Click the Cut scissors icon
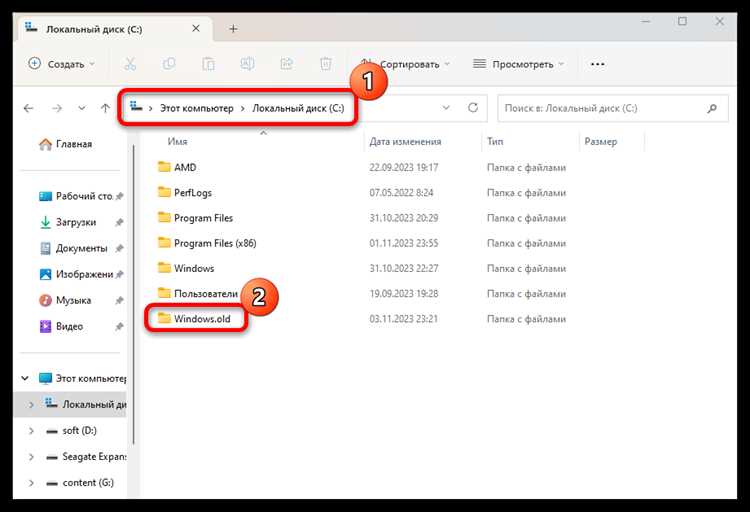 click(130, 64)
